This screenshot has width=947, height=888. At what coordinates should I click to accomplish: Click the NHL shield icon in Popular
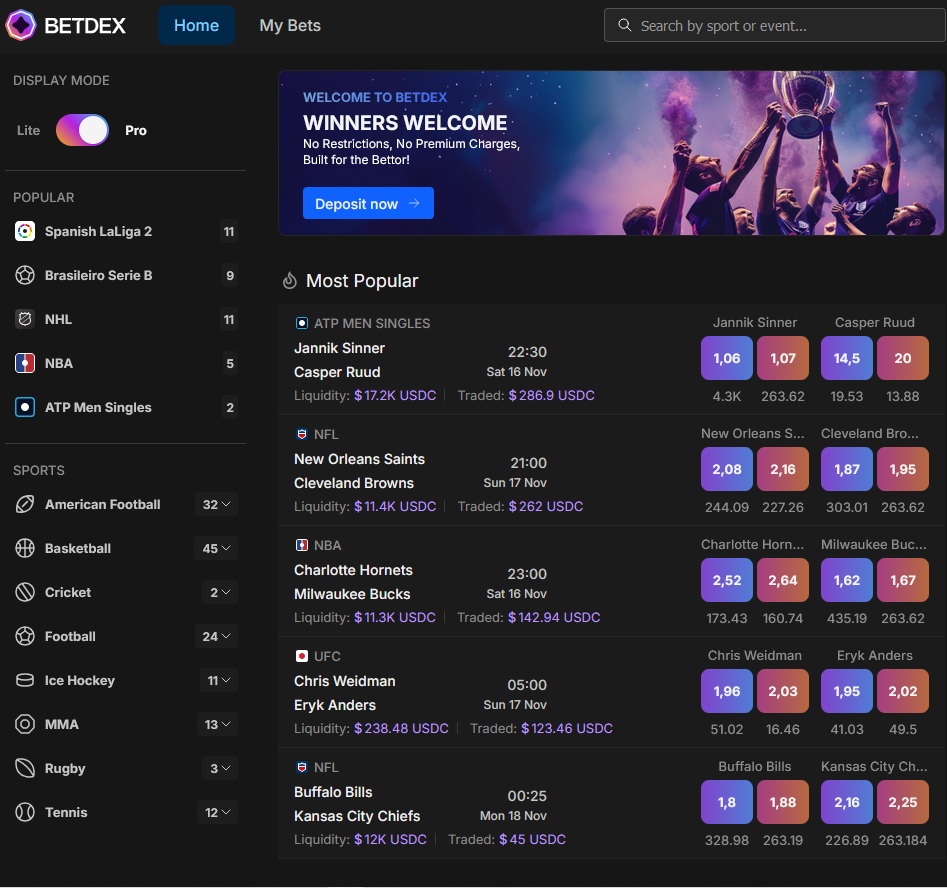click(x=25, y=319)
